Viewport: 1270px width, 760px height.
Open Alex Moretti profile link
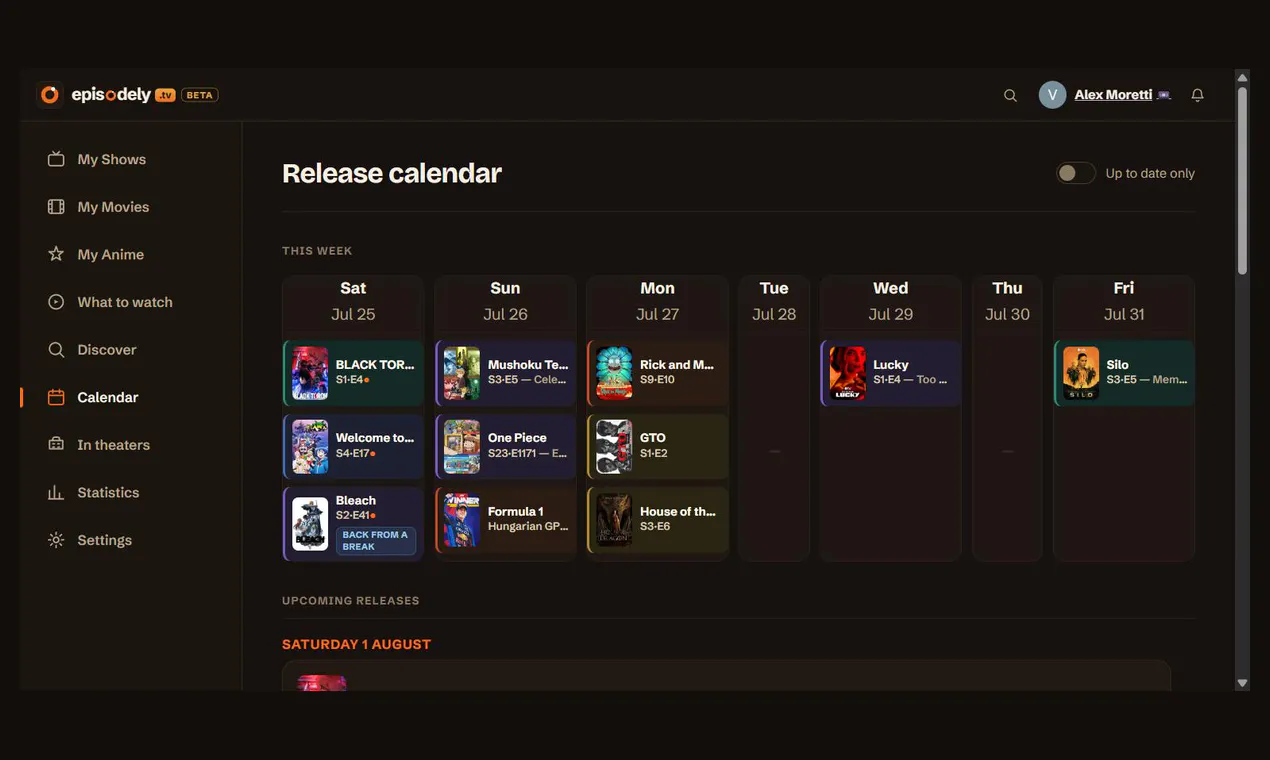[1113, 95]
